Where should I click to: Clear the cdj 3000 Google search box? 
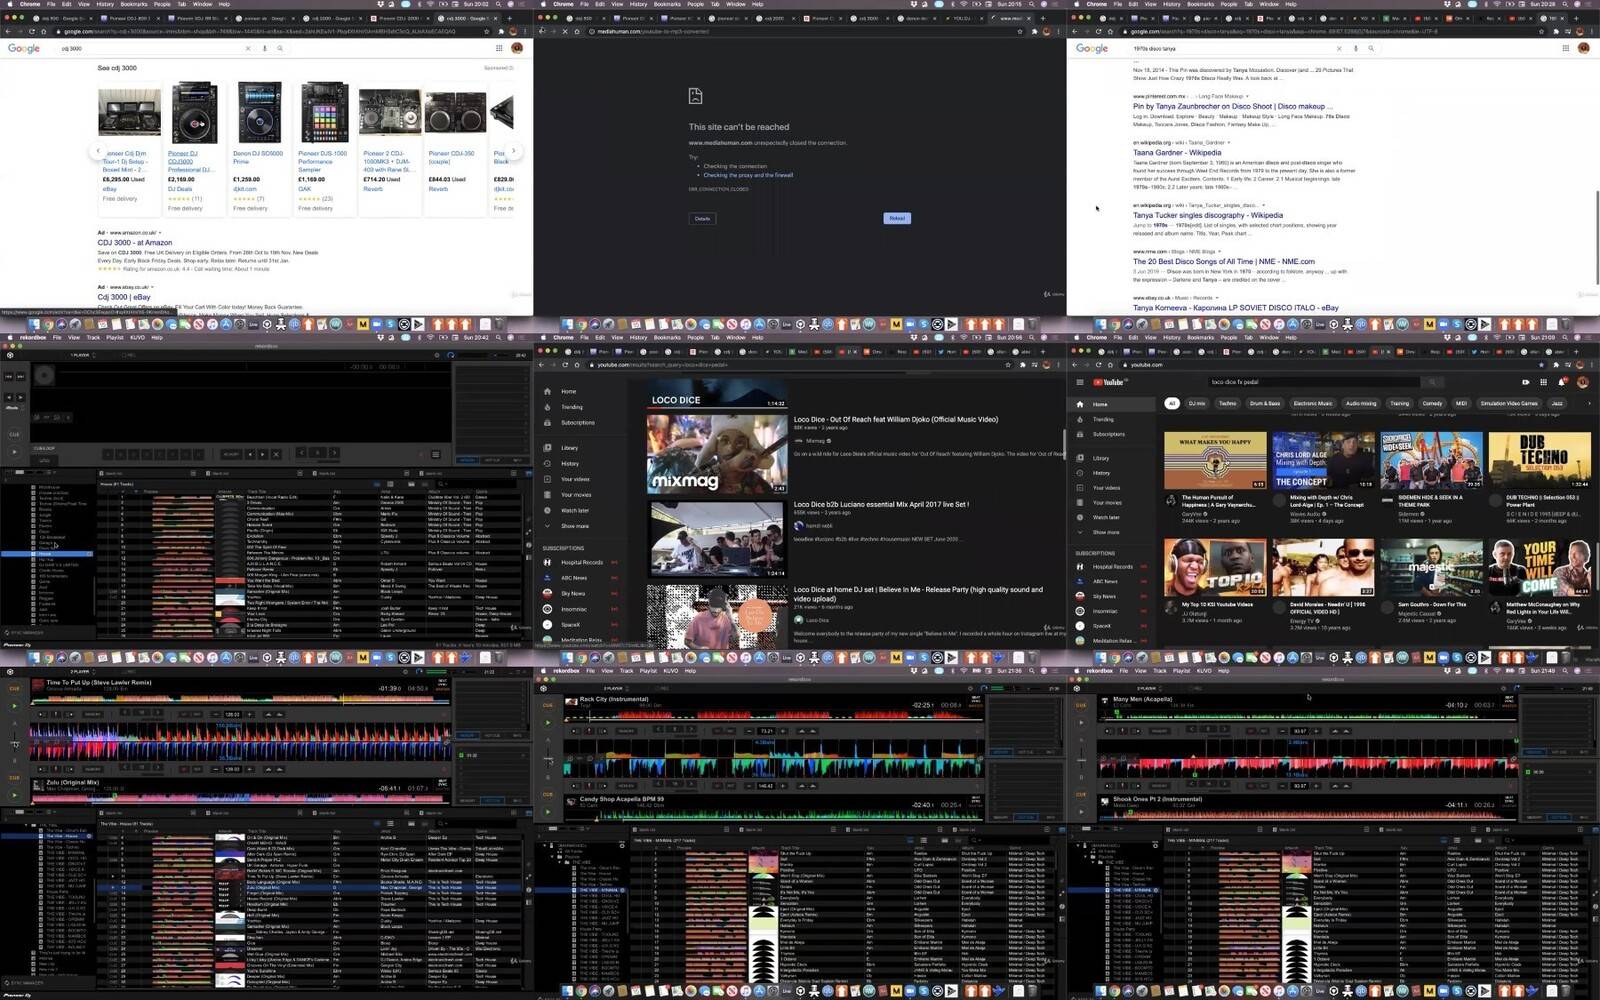pyautogui.click(x=248, y=48)
